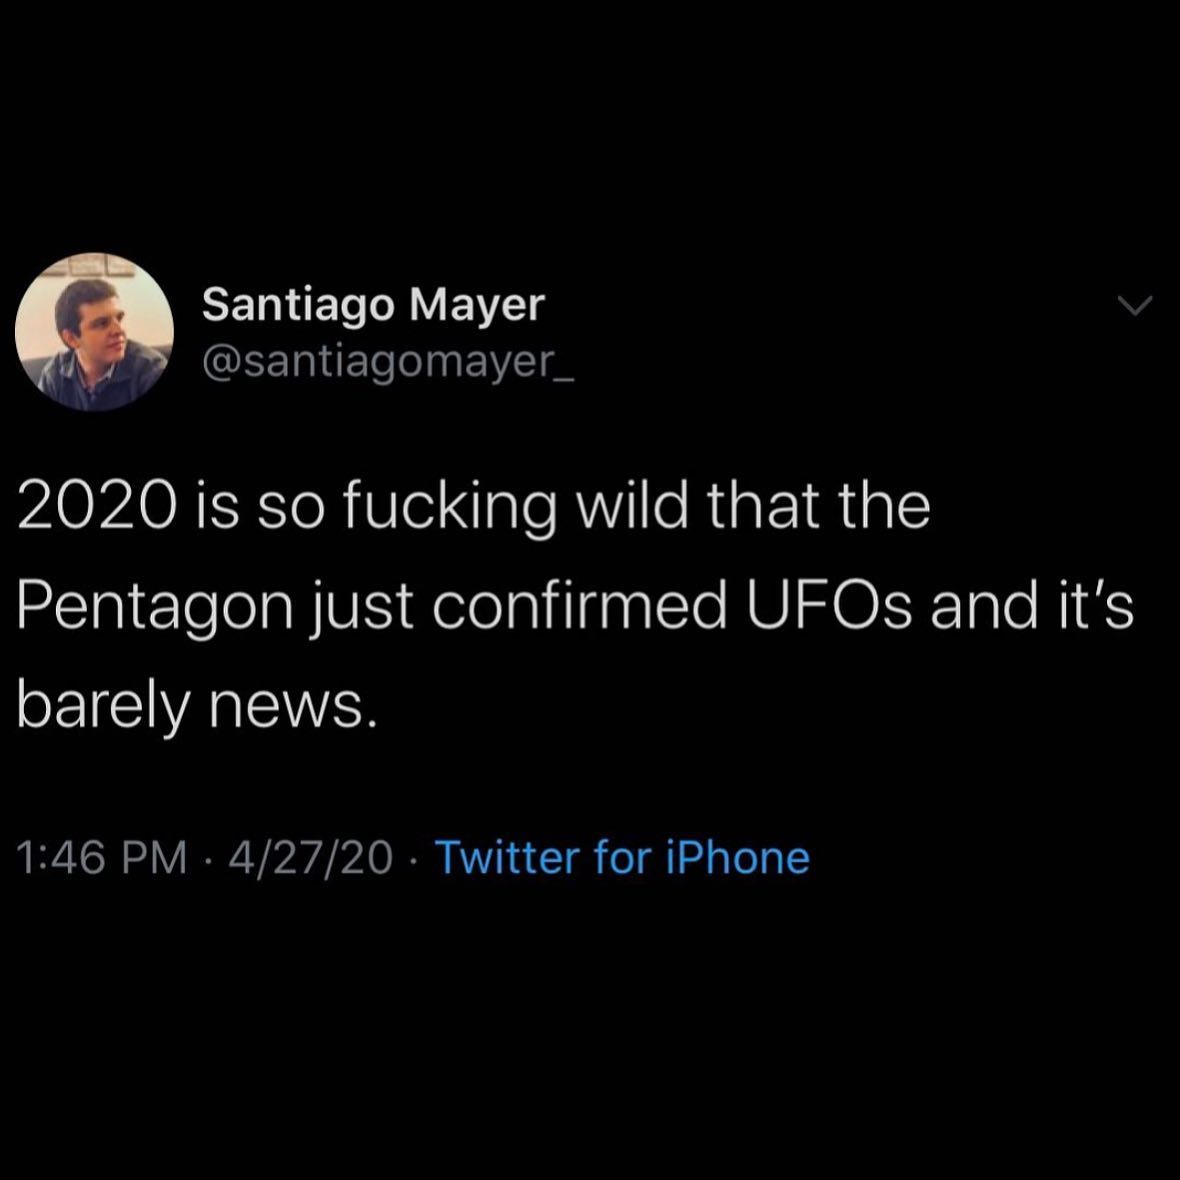Click the surname Mayer in the header
Viewport: 1180px width, 1180px height.
[x=478, y=304]
